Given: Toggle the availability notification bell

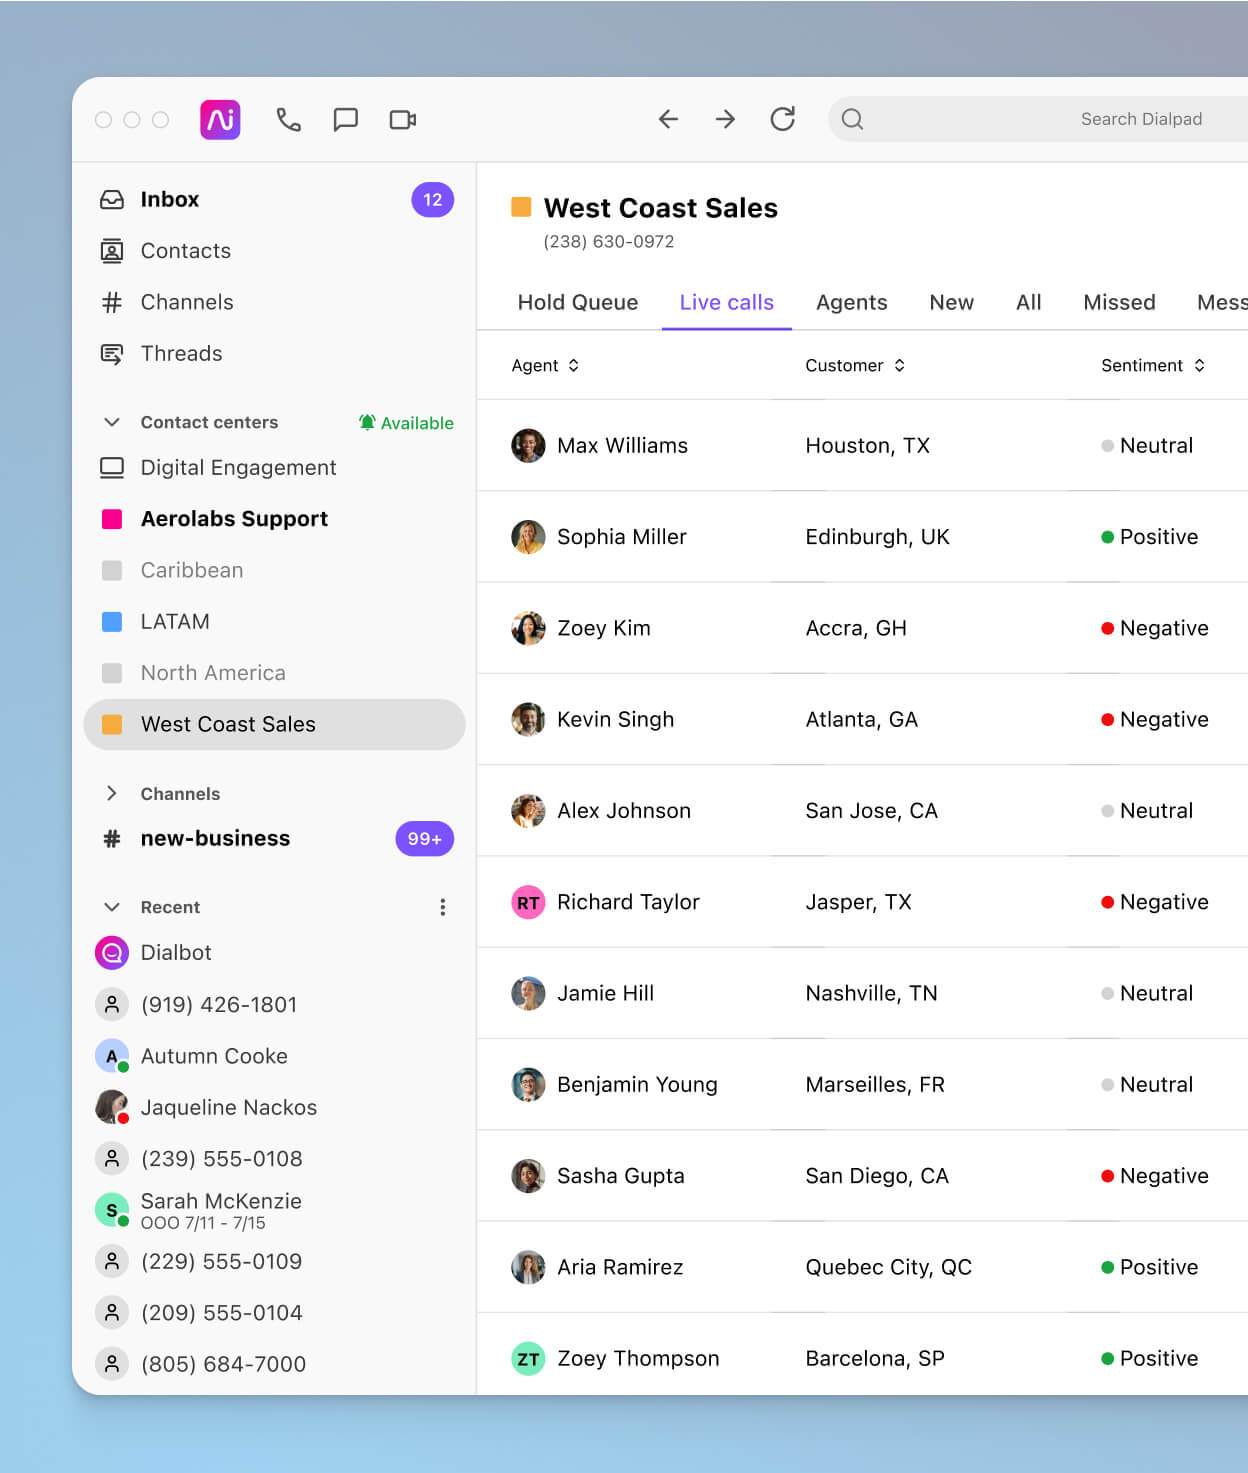Looking at the screenshot, I should click(366, 422).
